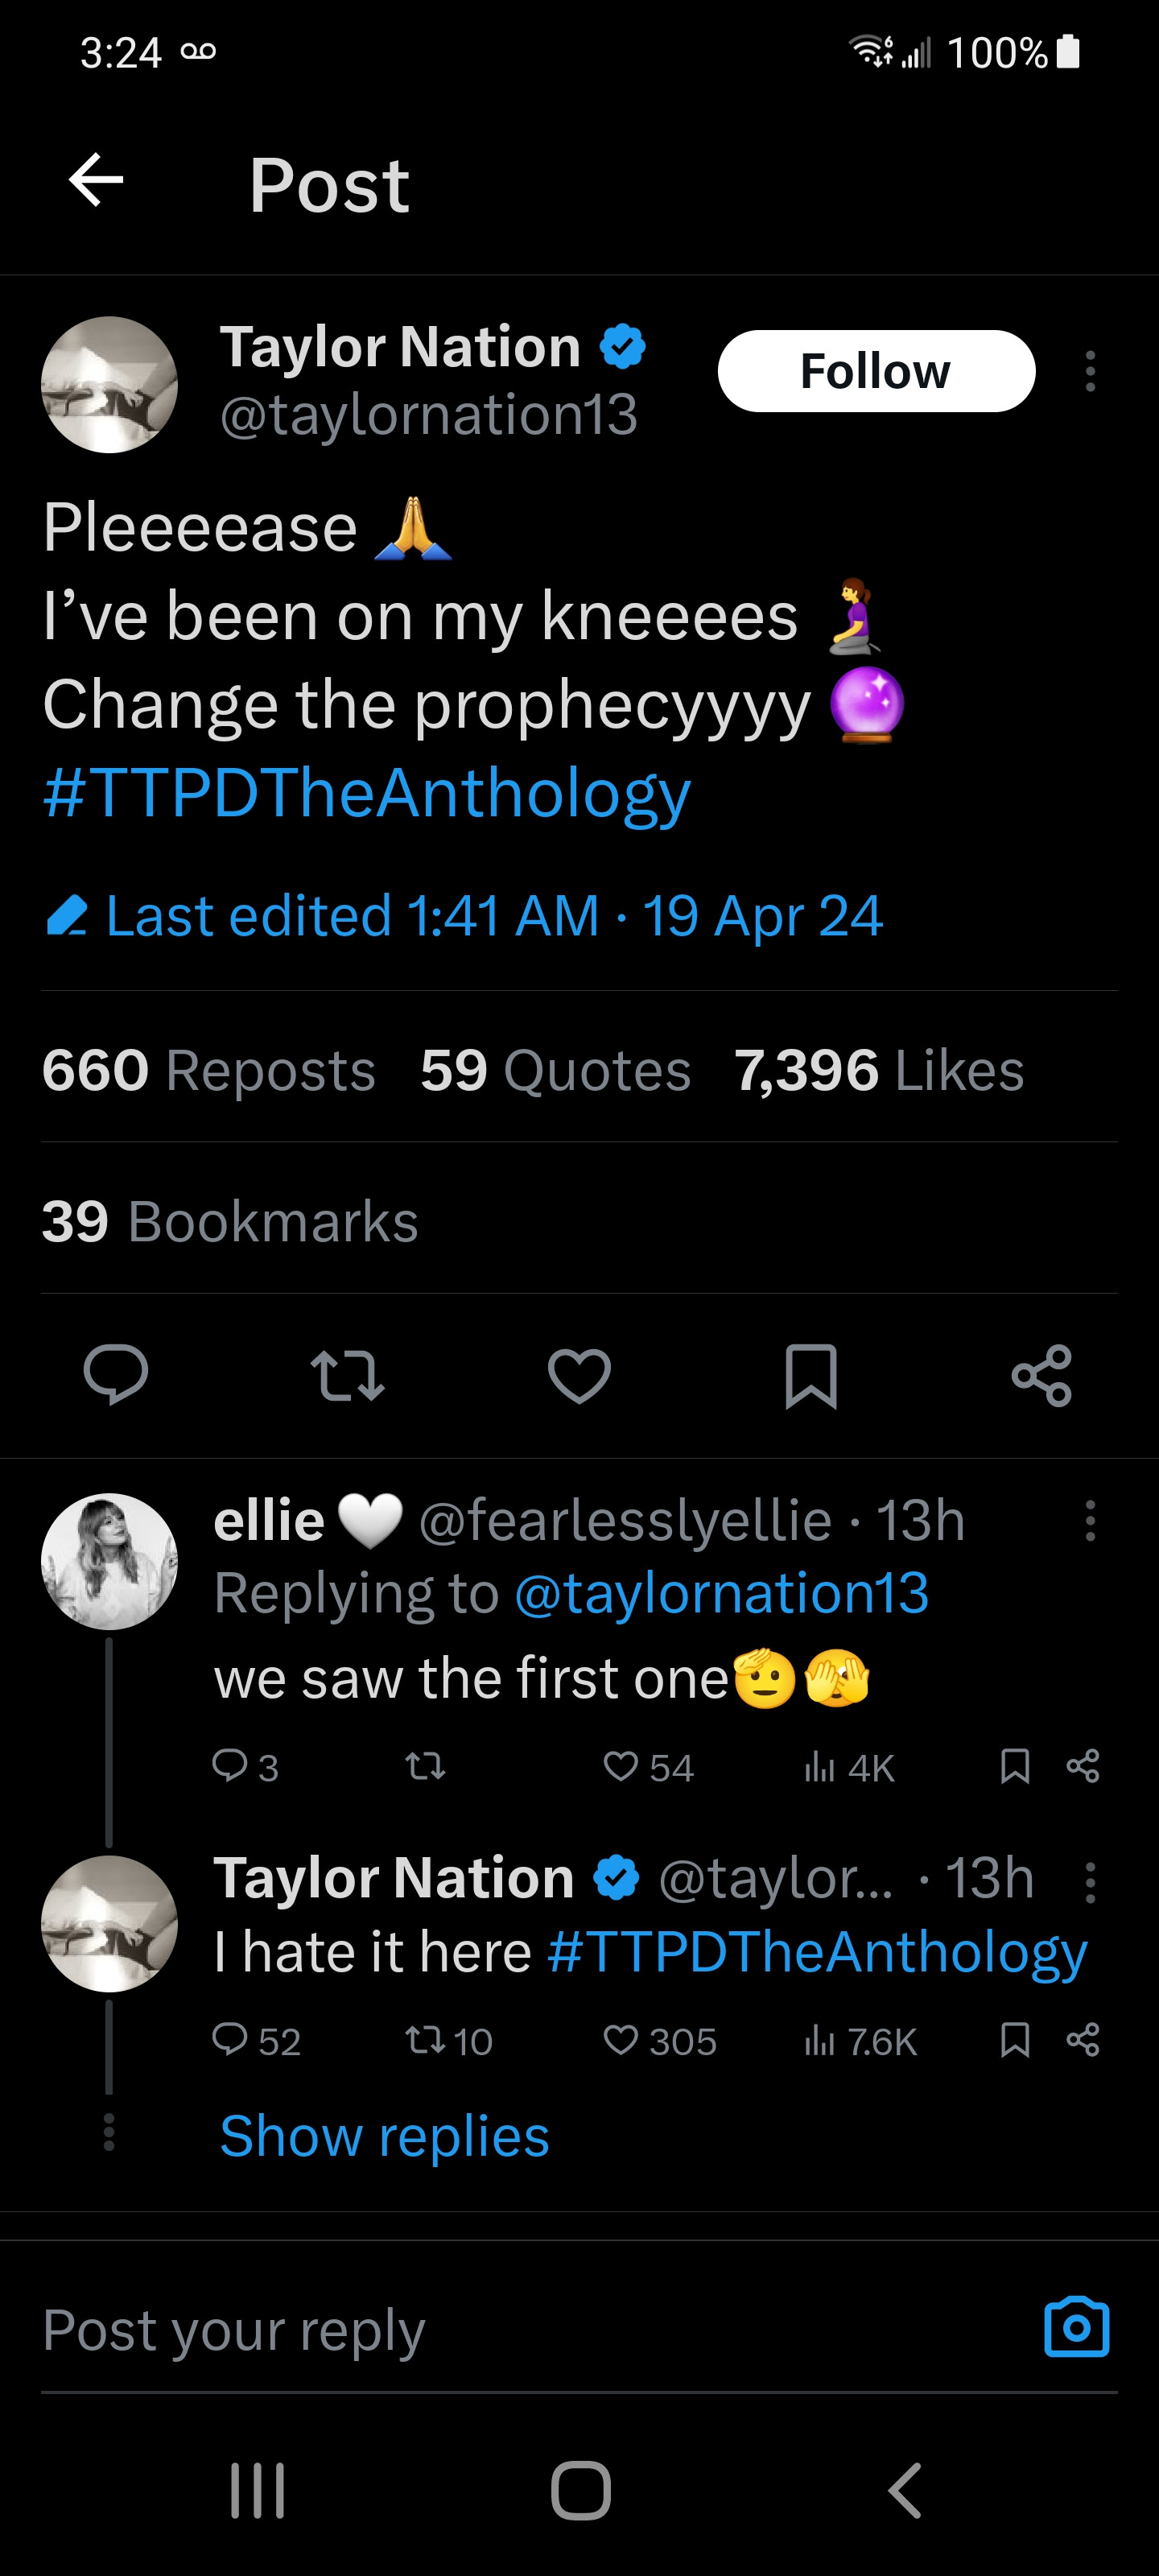Tap the Post your reply field
The width and height of the screenshot is (1159, 2576).
(x=500, y=2330)
